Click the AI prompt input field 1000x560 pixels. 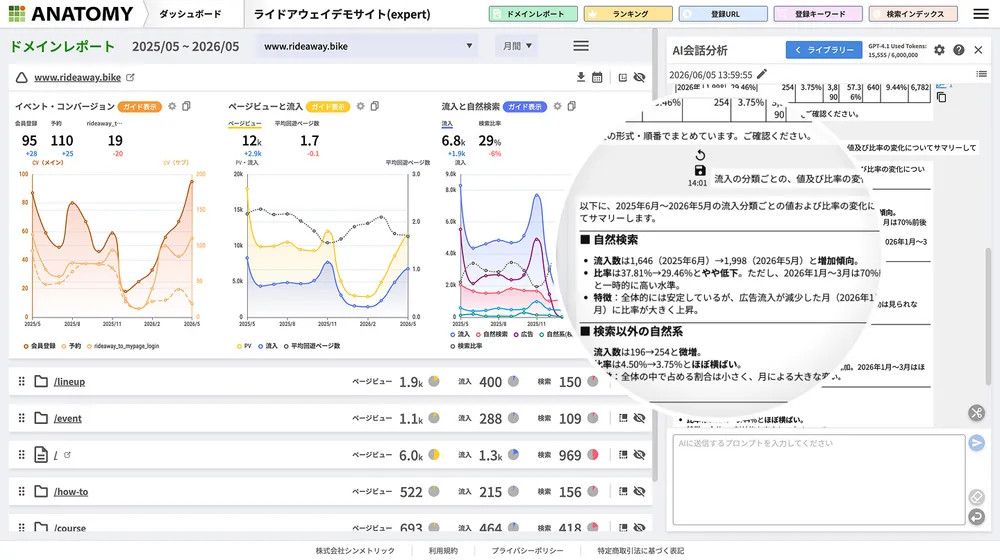819,480
